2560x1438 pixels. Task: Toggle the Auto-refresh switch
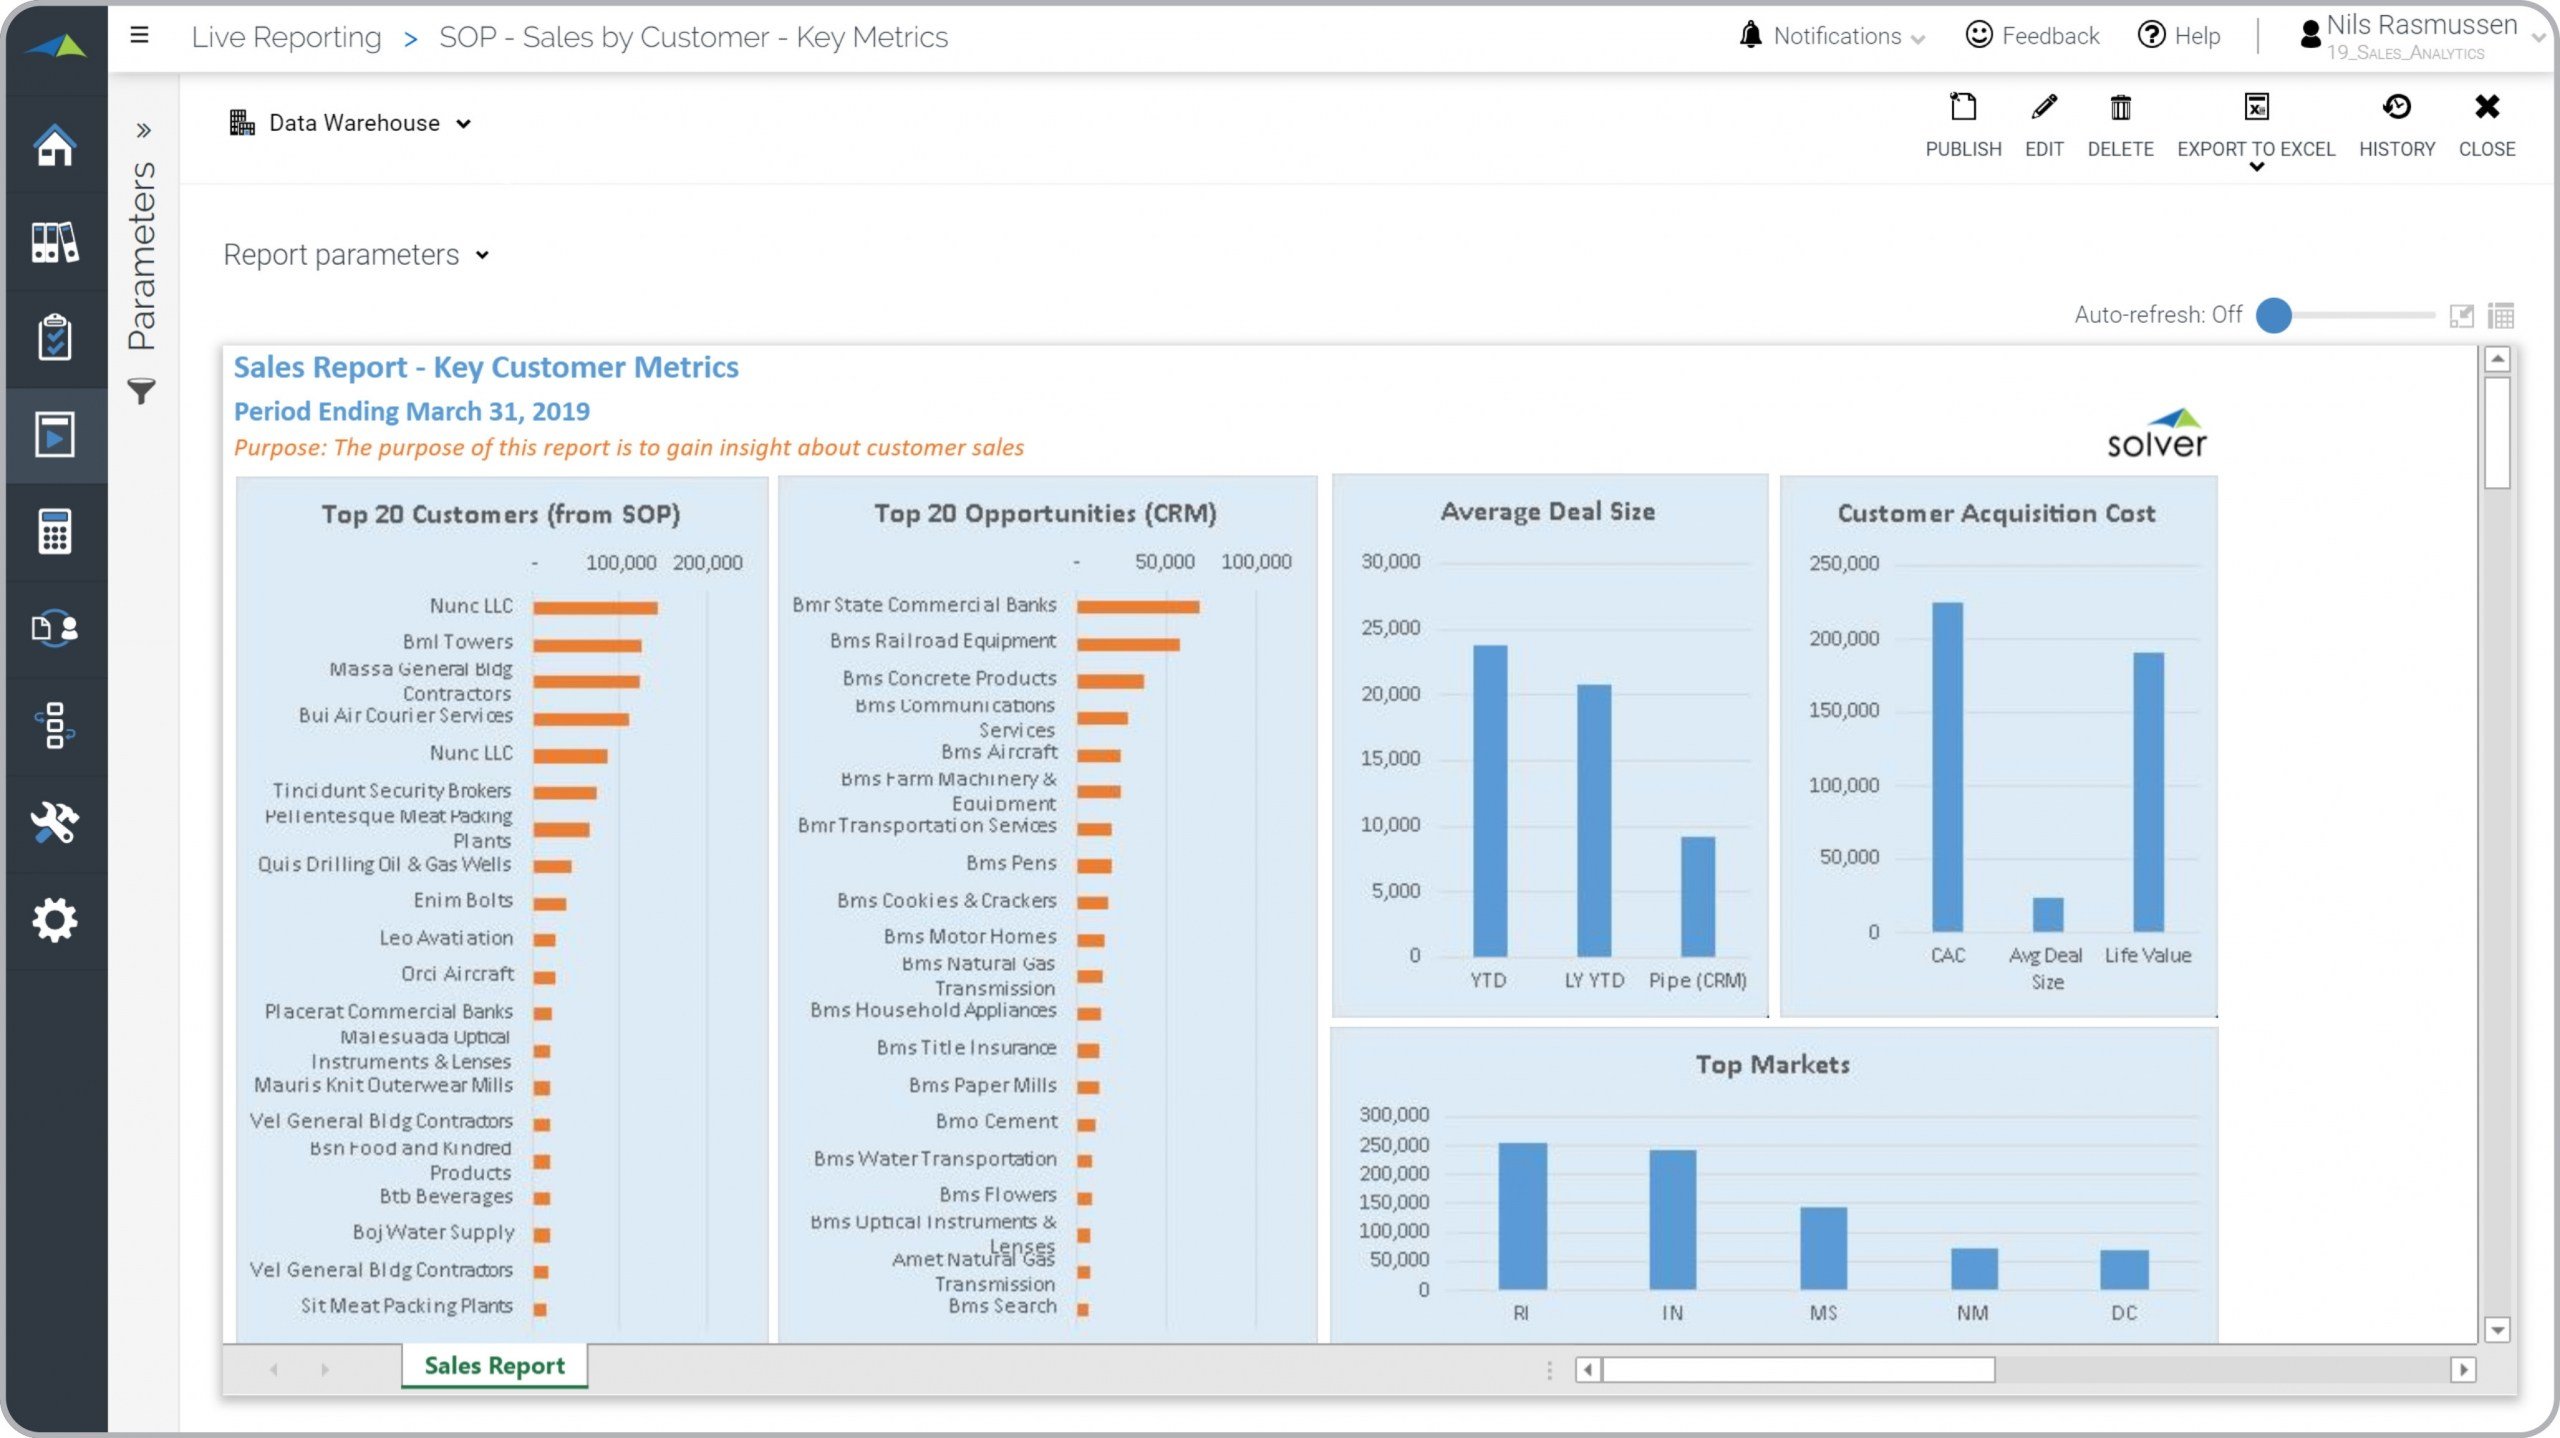[2274, 315]
